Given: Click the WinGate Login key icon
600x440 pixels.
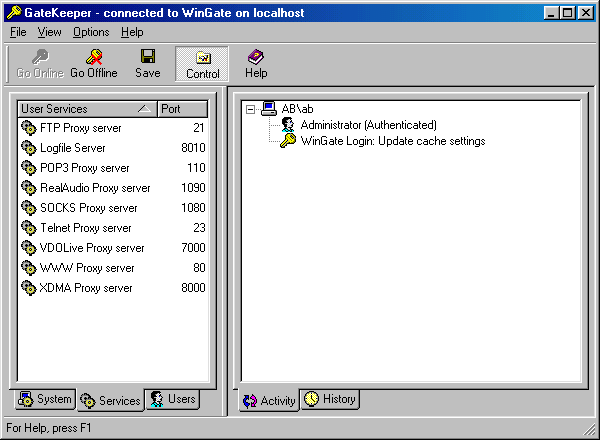Looking at the screenshot, I should click(288, 141).
